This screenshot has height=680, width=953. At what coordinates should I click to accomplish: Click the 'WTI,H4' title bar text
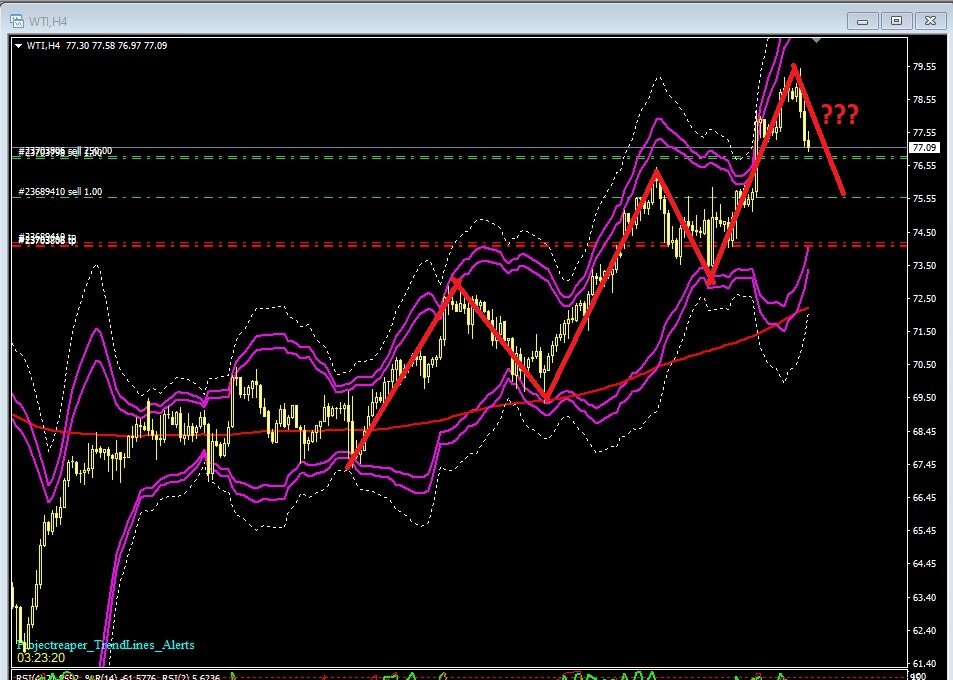coord(48,22)
